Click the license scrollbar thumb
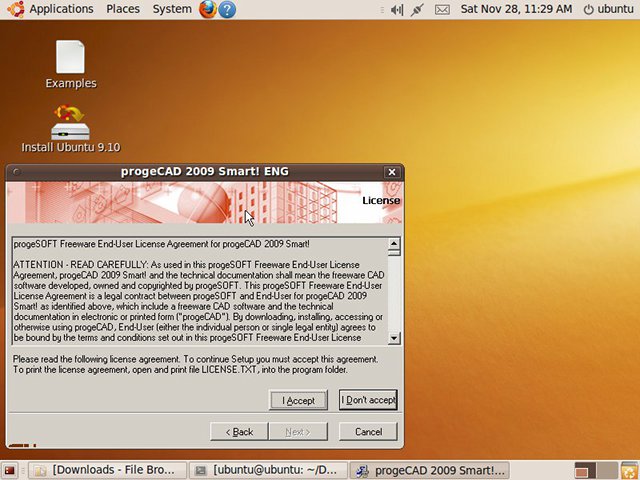 [394, 253]
